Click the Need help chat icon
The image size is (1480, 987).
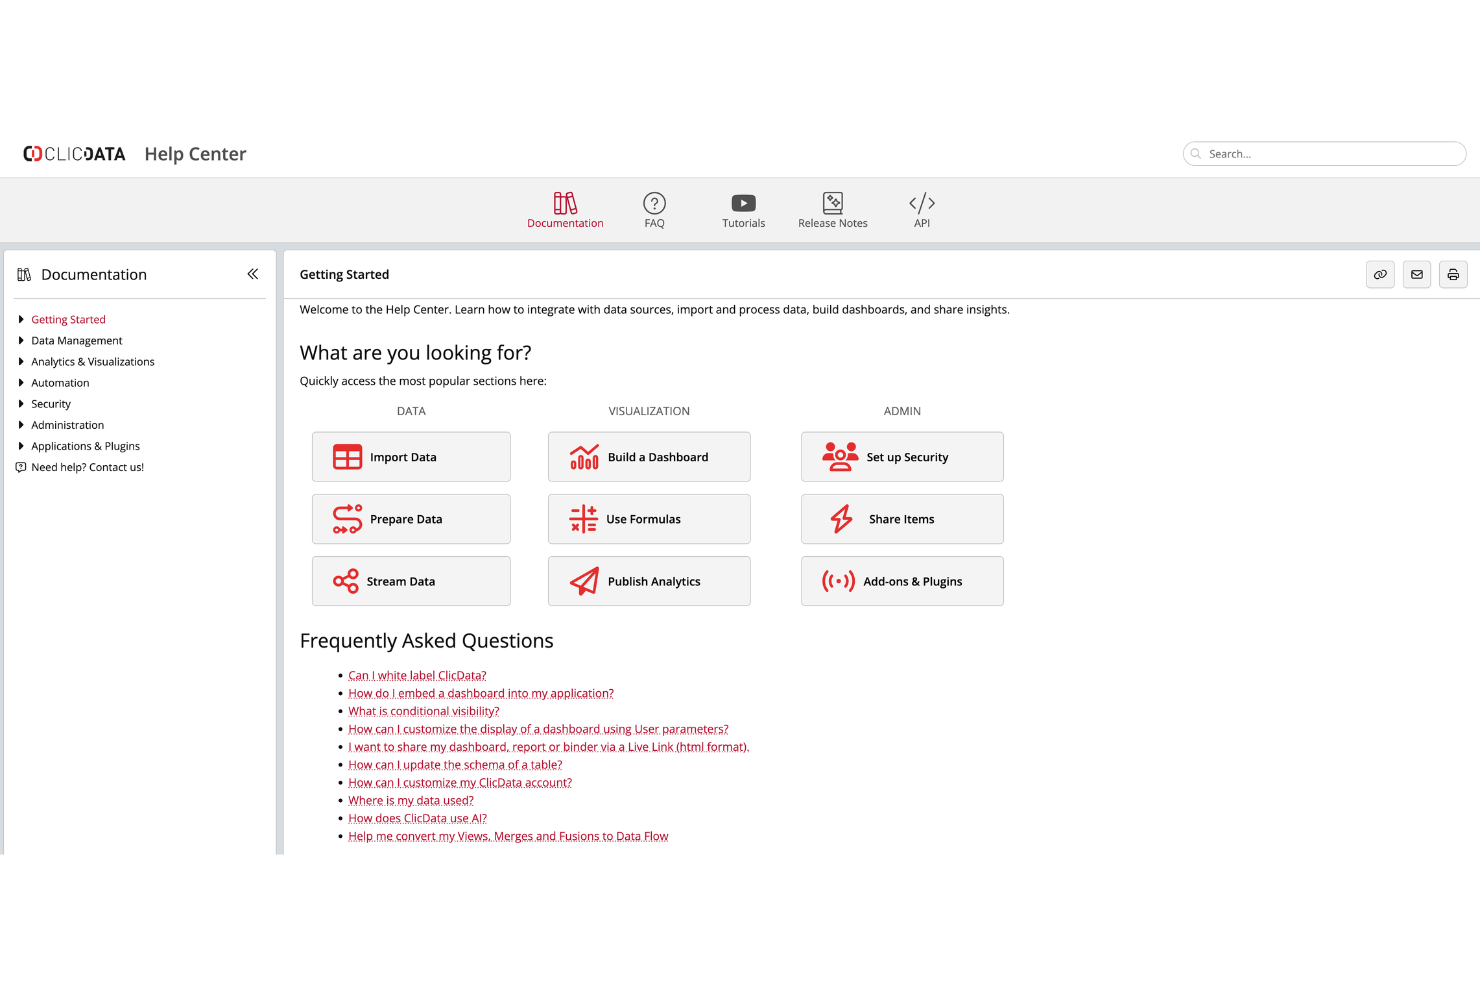pos(21,467)
